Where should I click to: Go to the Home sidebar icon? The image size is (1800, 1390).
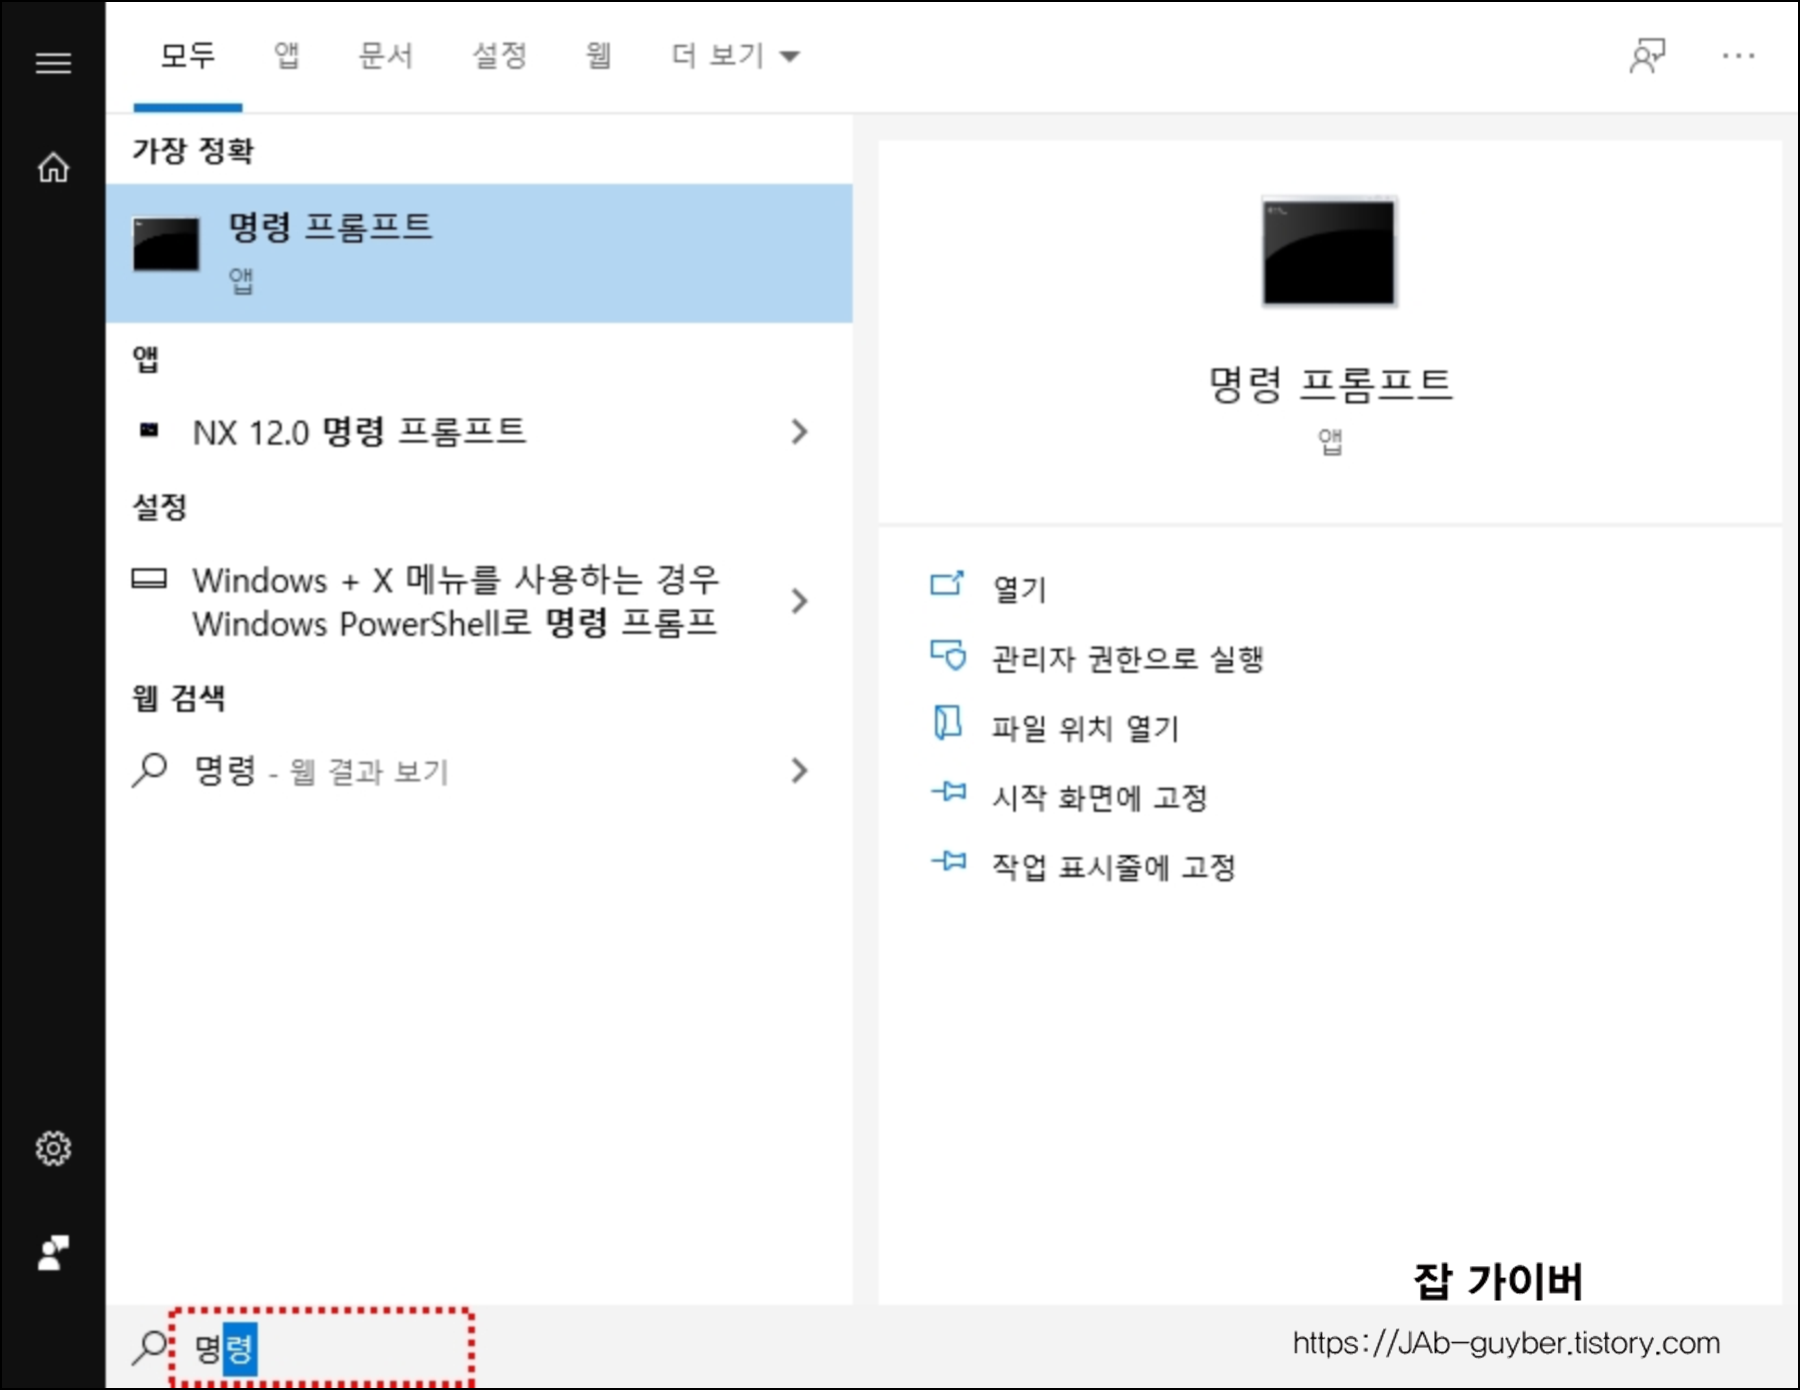click(x=53, y=167)
